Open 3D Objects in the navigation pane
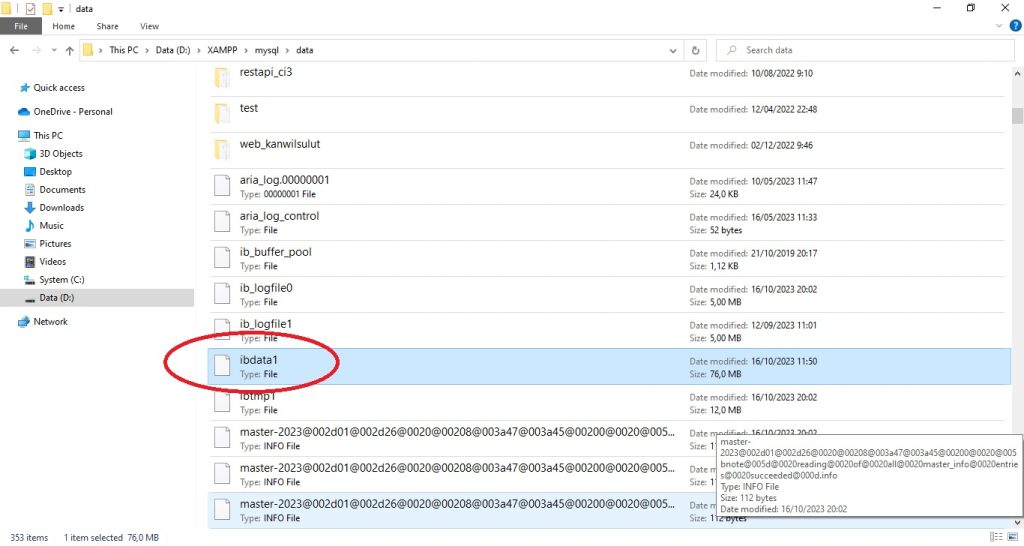 [x=60, y=154]
